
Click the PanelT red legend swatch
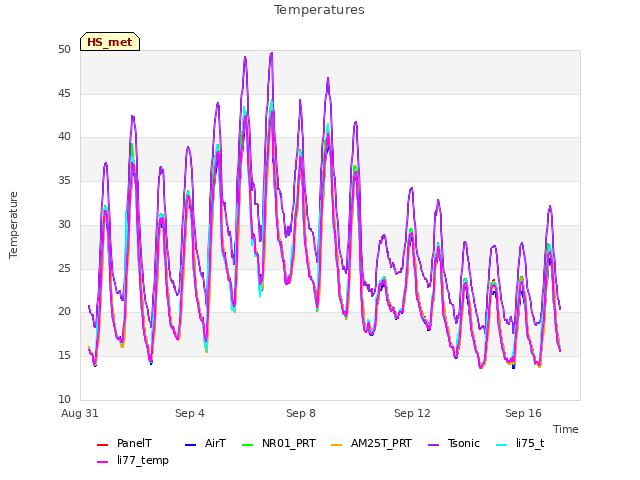[102, 445]
